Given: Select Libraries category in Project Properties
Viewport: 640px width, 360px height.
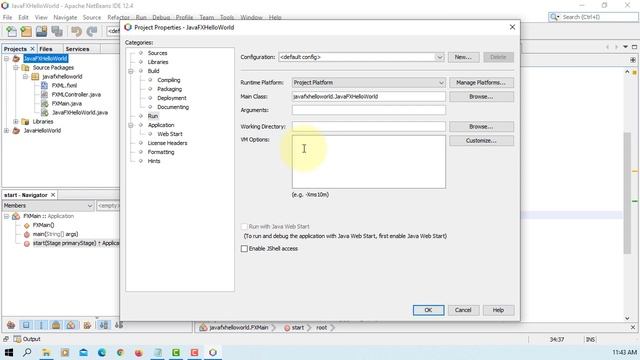Looking at the screenshot, I should [158, 62].
